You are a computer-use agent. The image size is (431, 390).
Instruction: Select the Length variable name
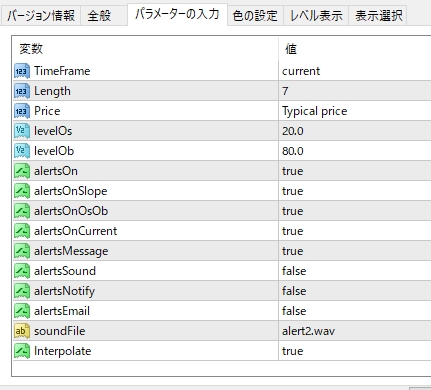pyautogui.click(x=52, y=91)
